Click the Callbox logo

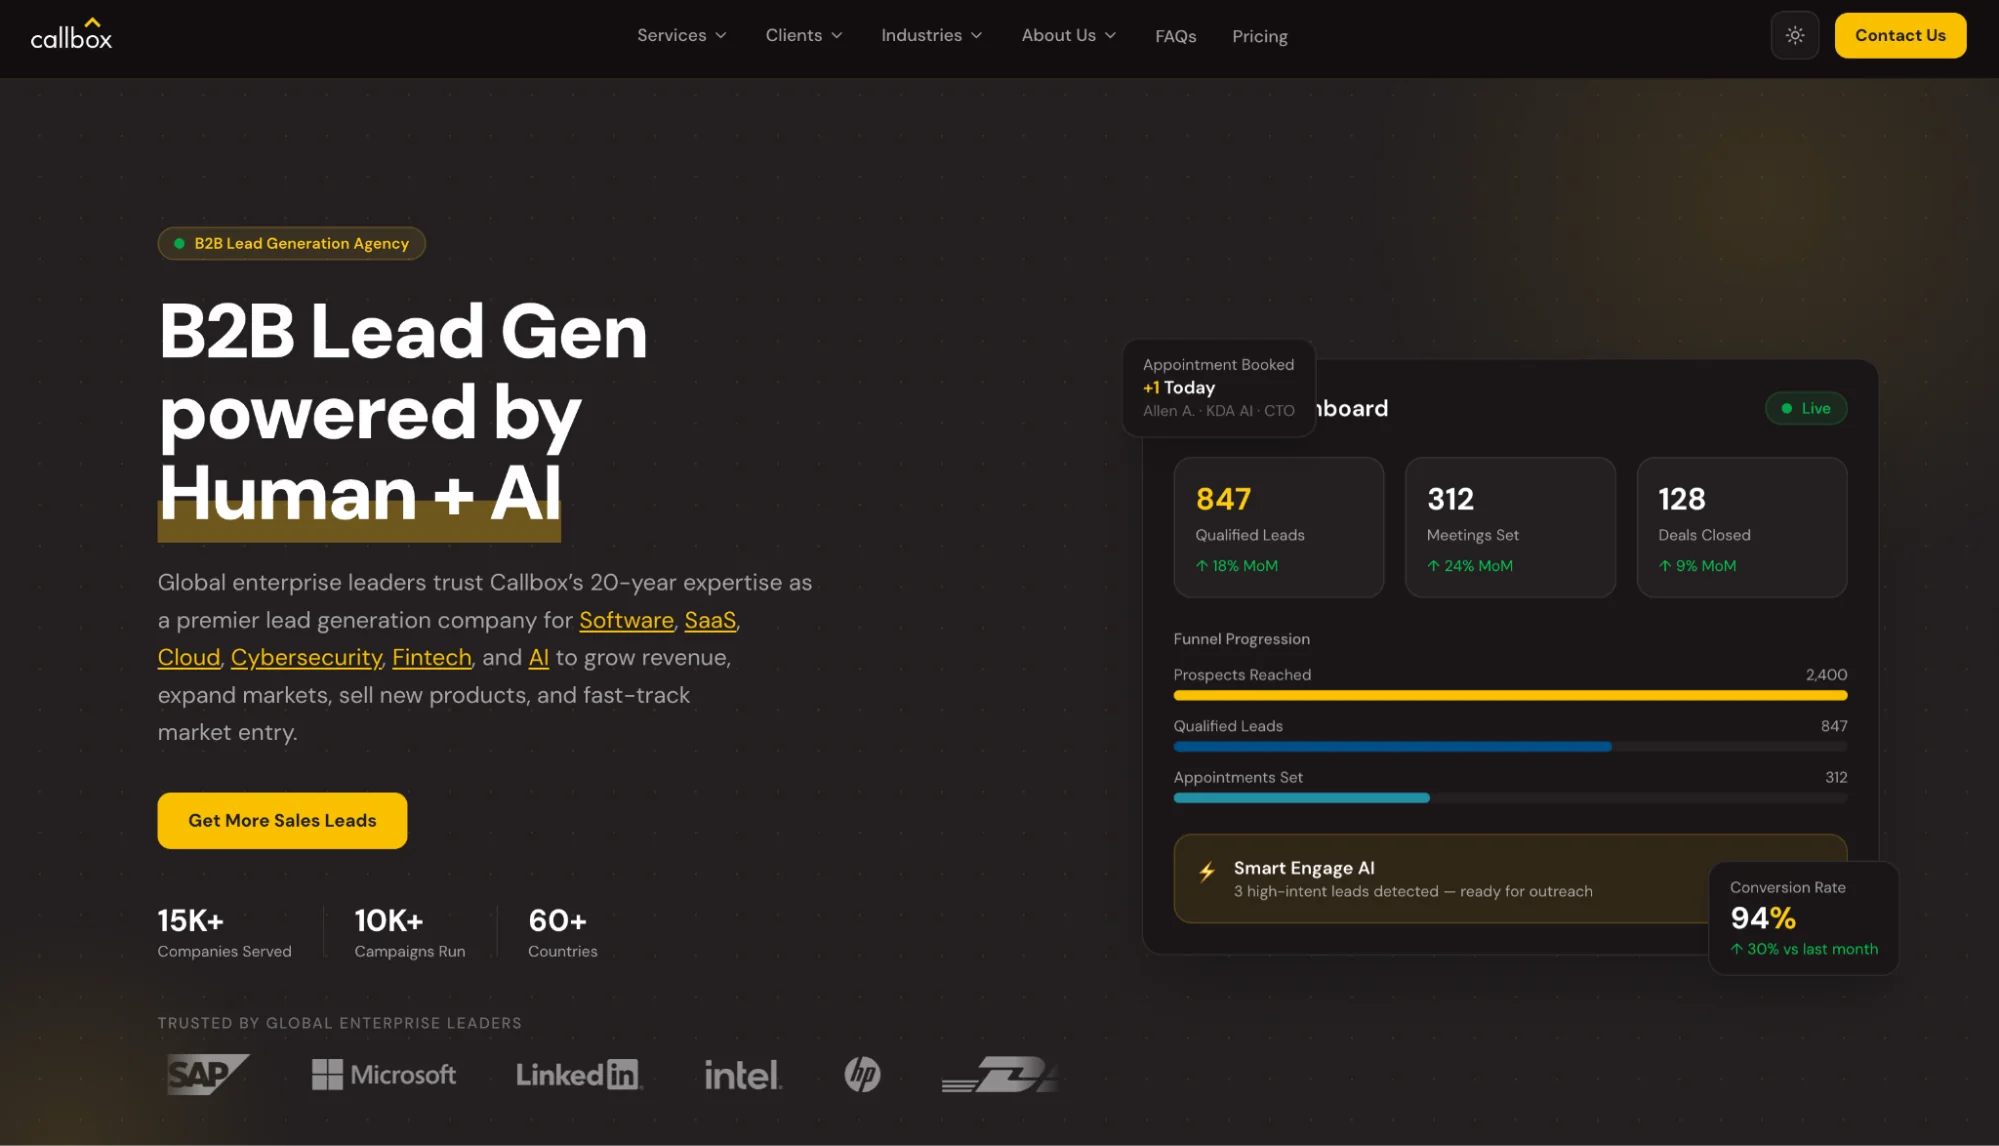point(71,34)
